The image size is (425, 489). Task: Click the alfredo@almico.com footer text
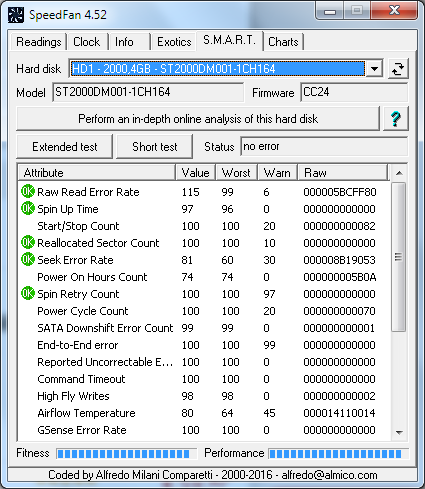329,475
